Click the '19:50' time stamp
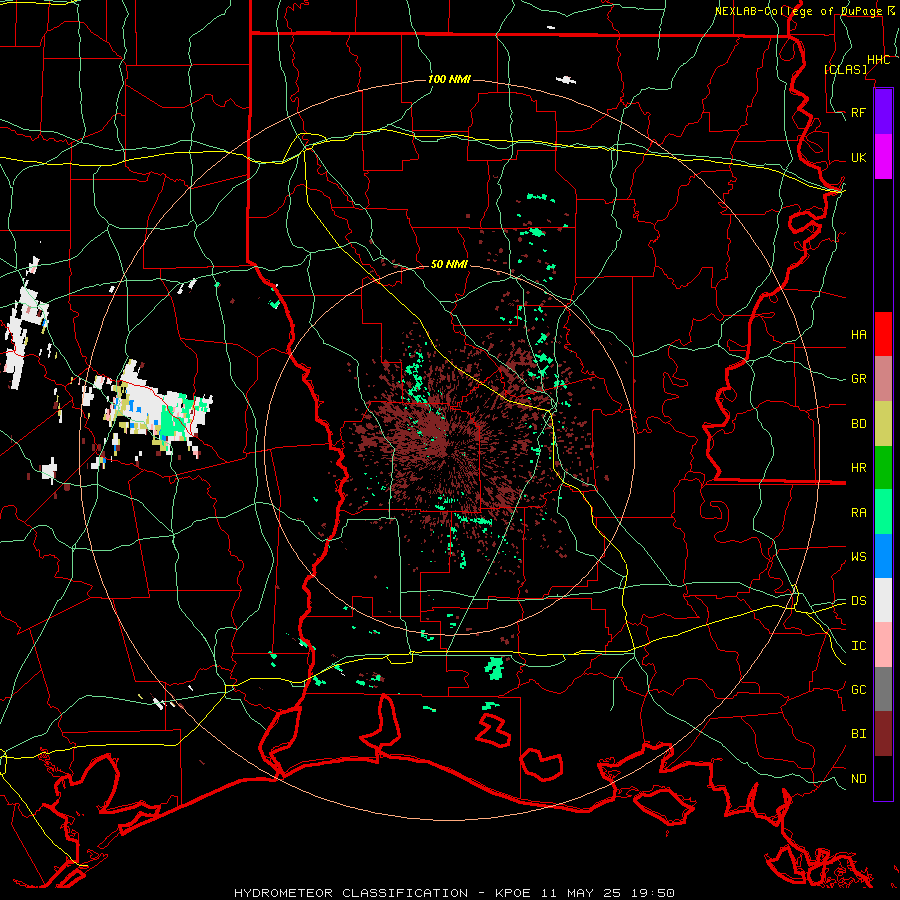Image resolution: width=900 pixels, height=900 pixels. pyautogui.click(x=653, y=893)
